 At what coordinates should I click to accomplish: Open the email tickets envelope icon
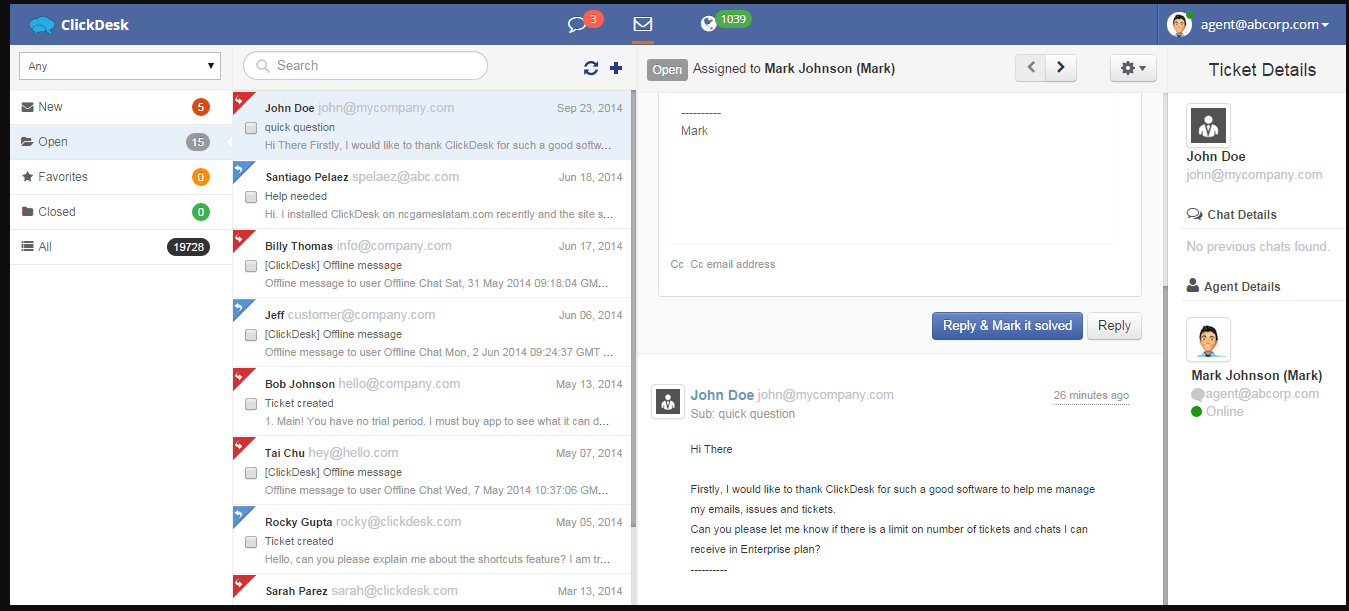[643, 24]
